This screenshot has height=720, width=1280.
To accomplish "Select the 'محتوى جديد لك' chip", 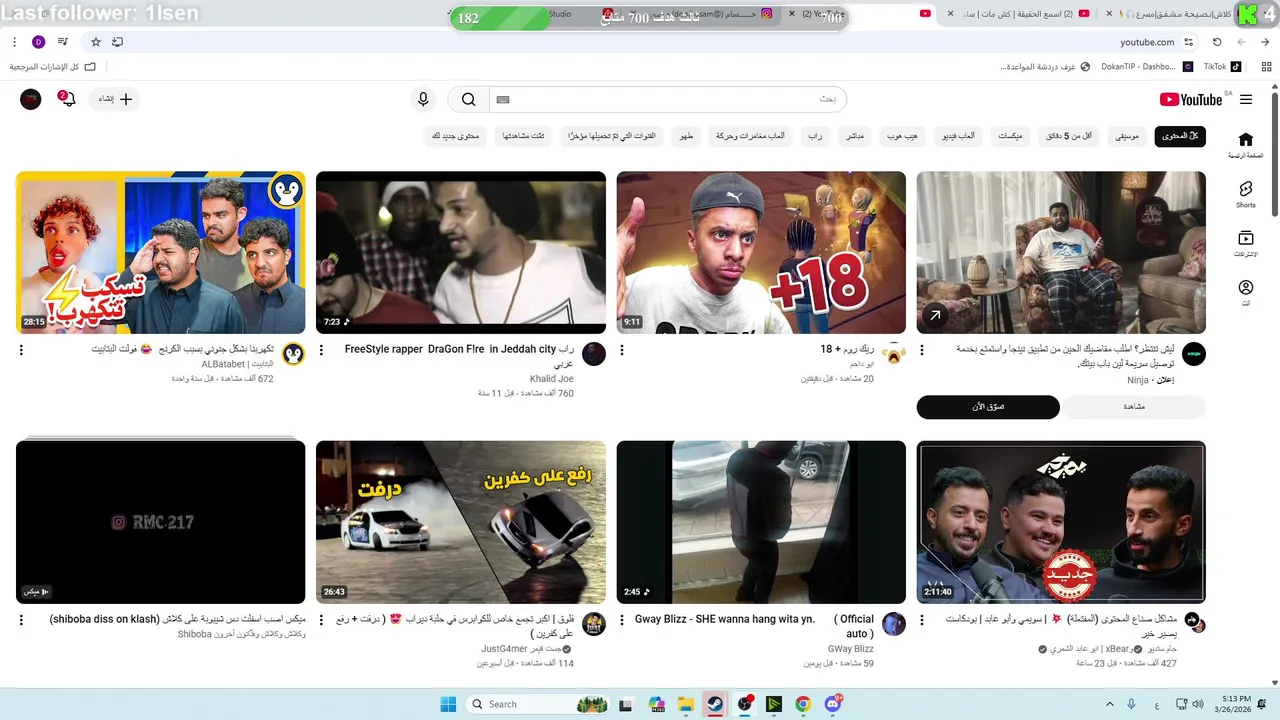I will 455,136.
